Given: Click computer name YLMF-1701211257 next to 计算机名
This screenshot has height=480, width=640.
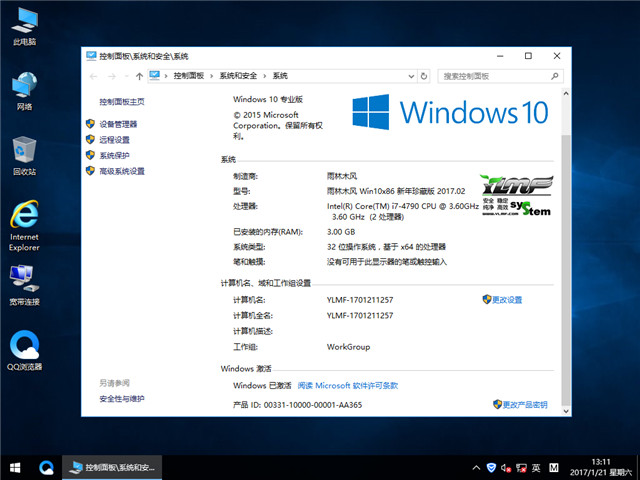Looking at the screenshot, I should coord(360,300).
